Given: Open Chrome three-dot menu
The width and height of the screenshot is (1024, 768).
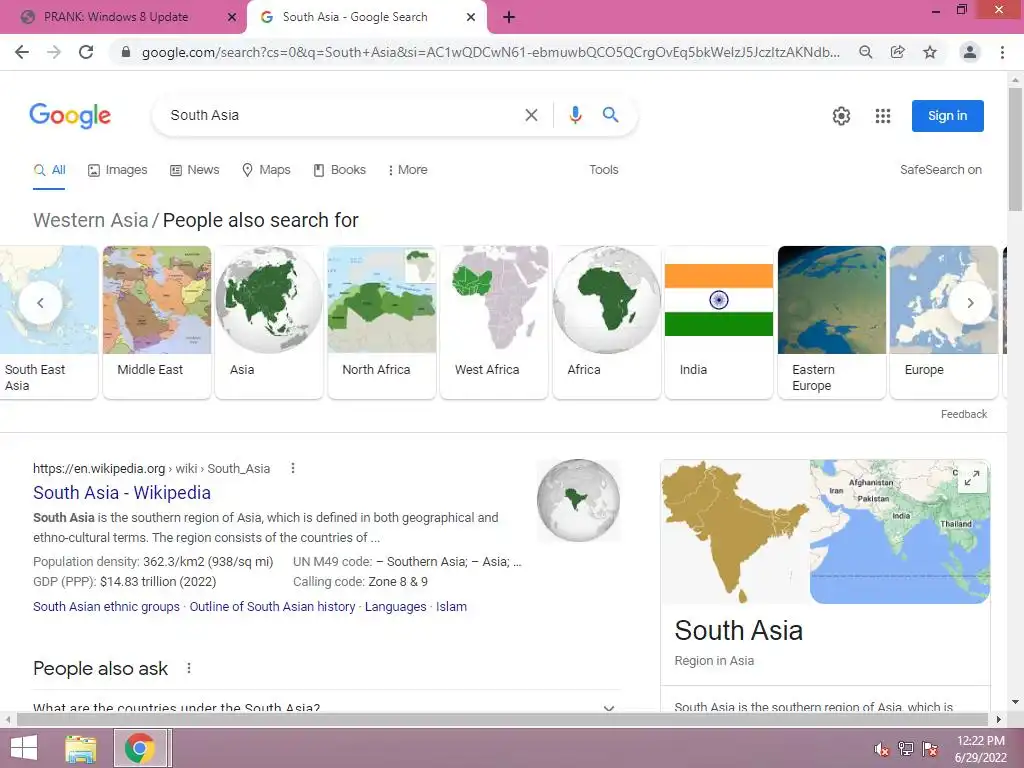Looking at the screenshot, I should click(x=1002, y=52).
